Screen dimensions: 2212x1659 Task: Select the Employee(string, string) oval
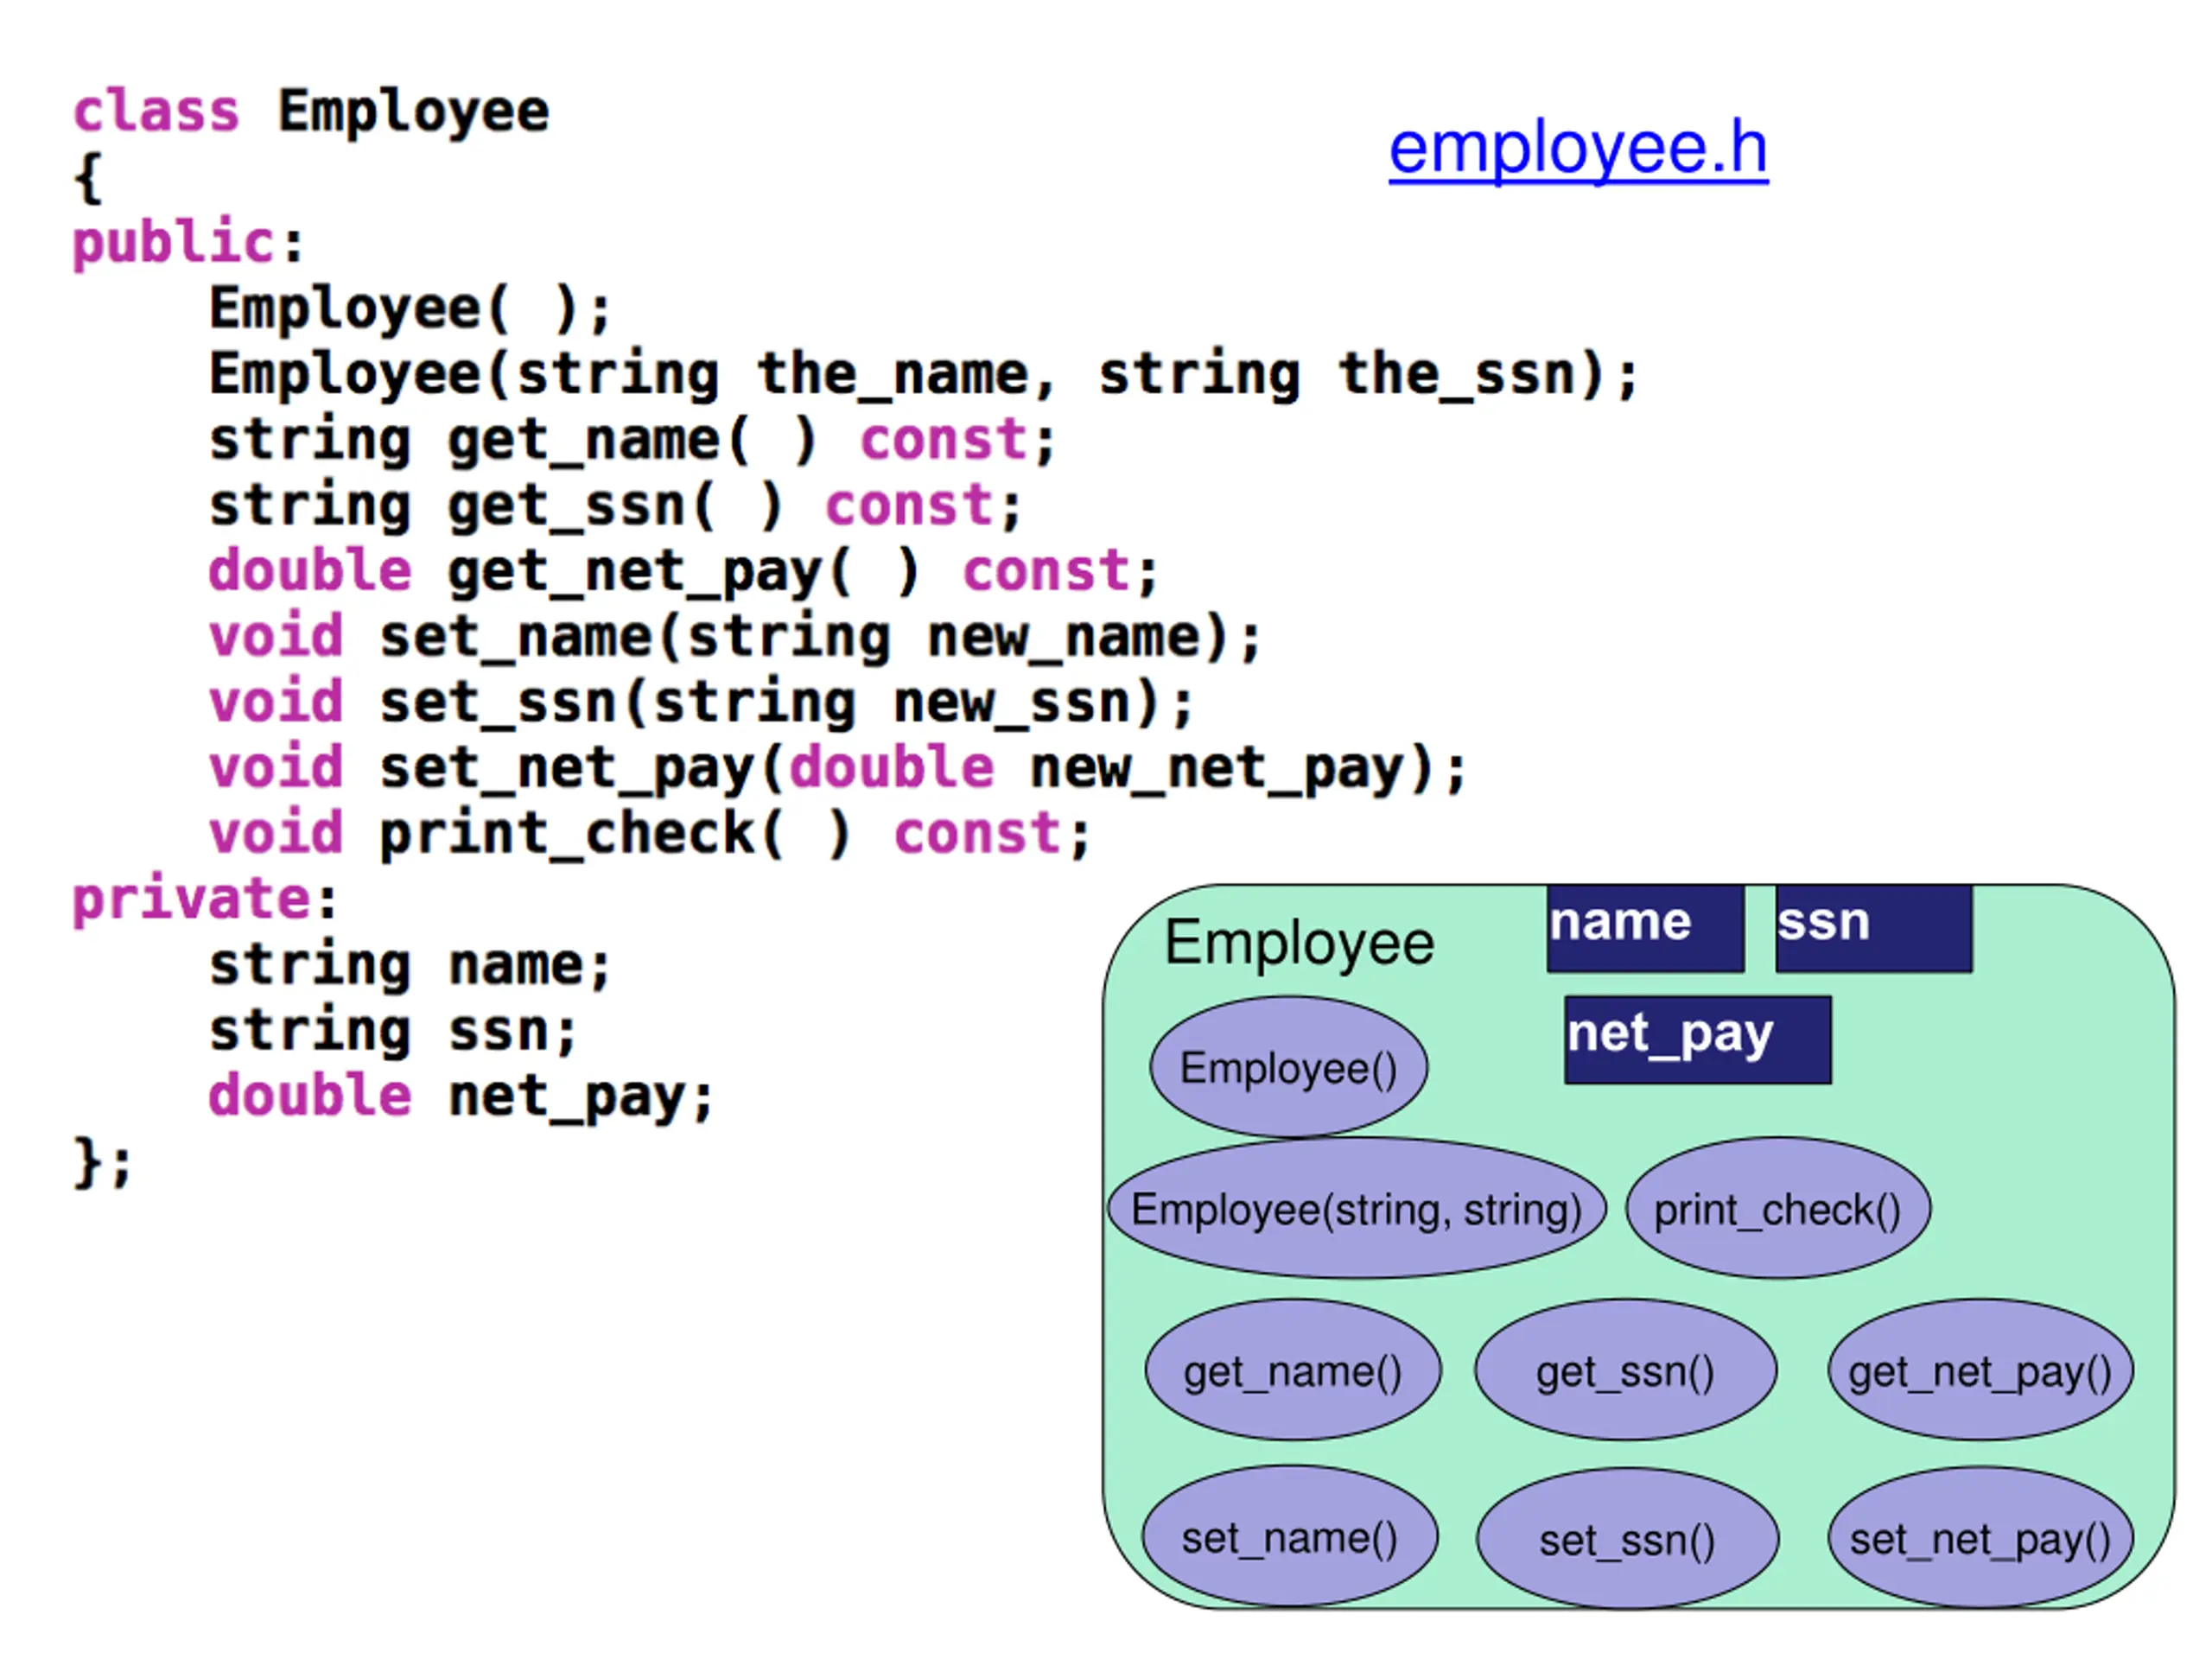click(x=1357, y=1208)
